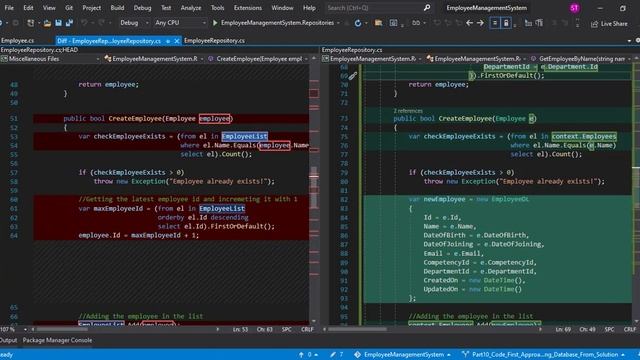
Task: Click the decrease indent icon
Action: tap(528, 23)
